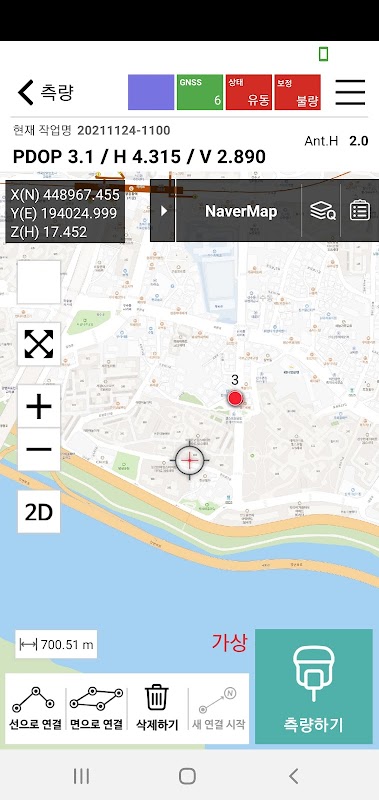The image size is (379, 800).
Task: Start survey with 측량하기 button
Action: pos(314,686)
